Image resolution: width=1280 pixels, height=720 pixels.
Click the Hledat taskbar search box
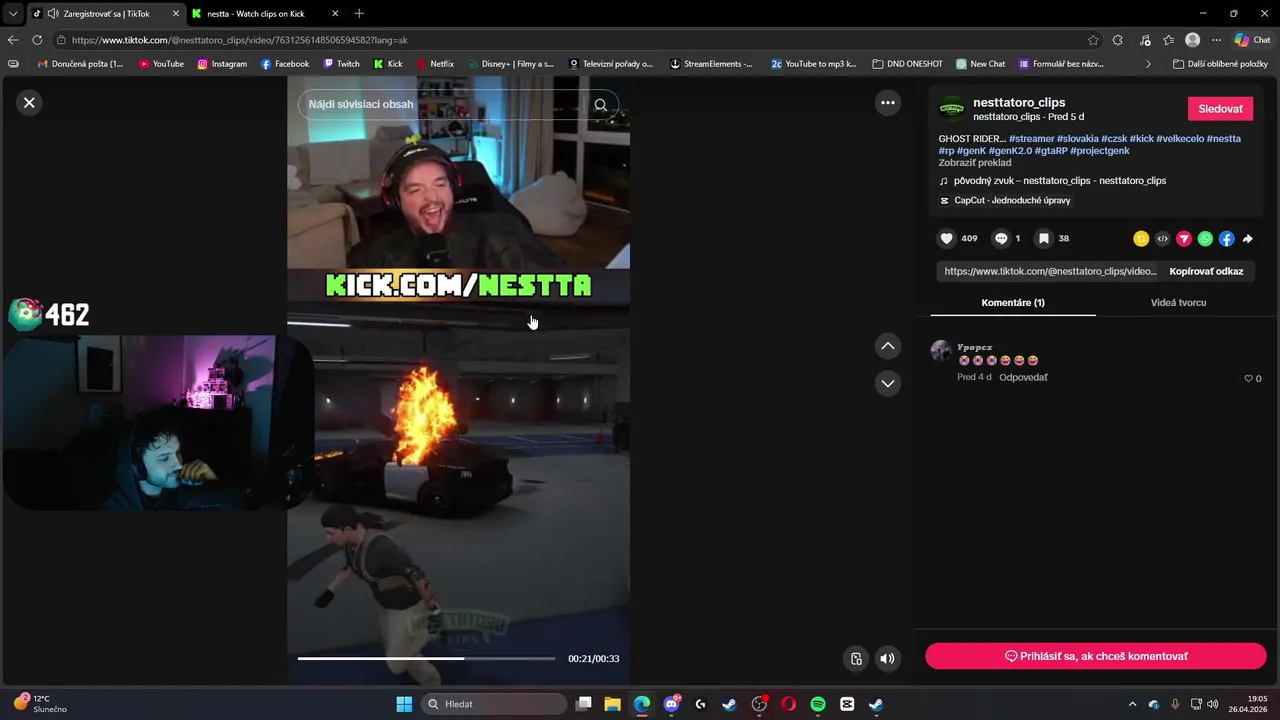click(494, 704)
